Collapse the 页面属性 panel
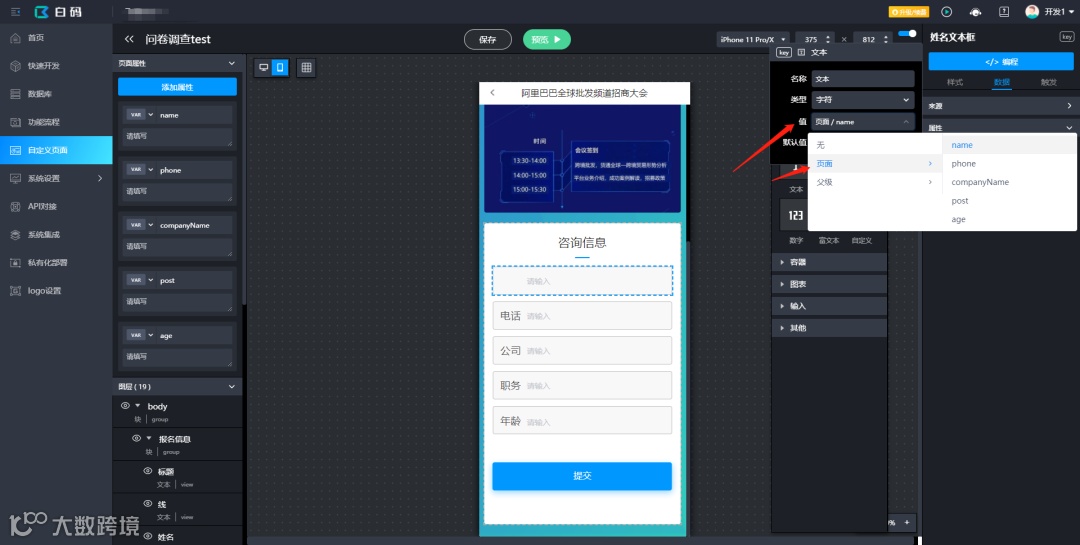 (231, 63)
